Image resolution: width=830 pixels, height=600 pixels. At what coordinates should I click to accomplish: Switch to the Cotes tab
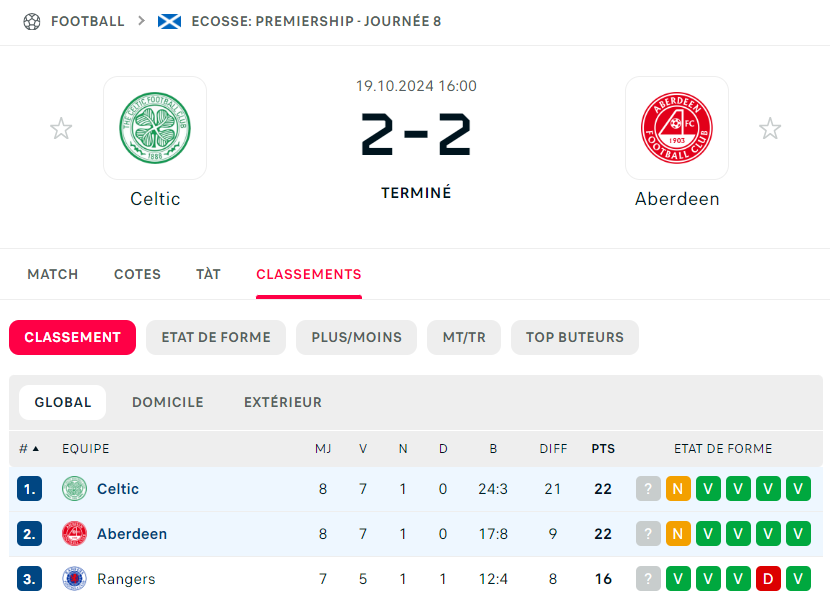pos(137,274)
